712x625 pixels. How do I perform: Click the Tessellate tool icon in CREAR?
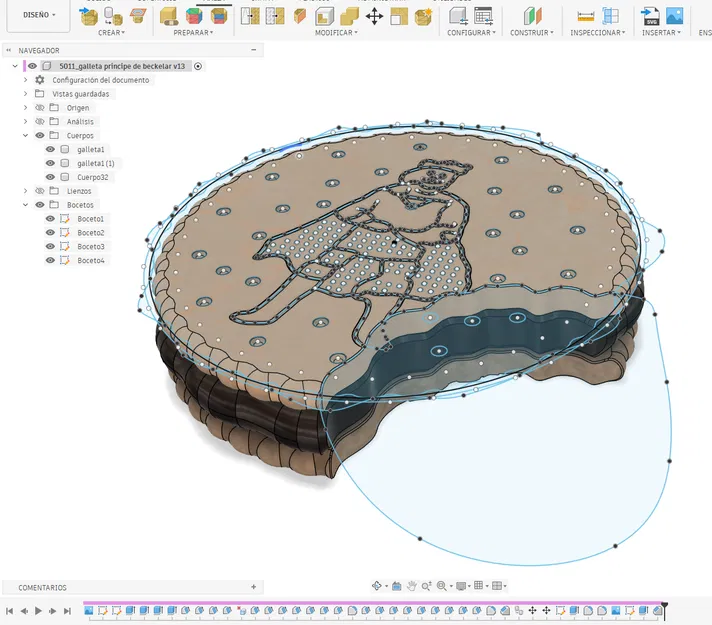(113, 16)
